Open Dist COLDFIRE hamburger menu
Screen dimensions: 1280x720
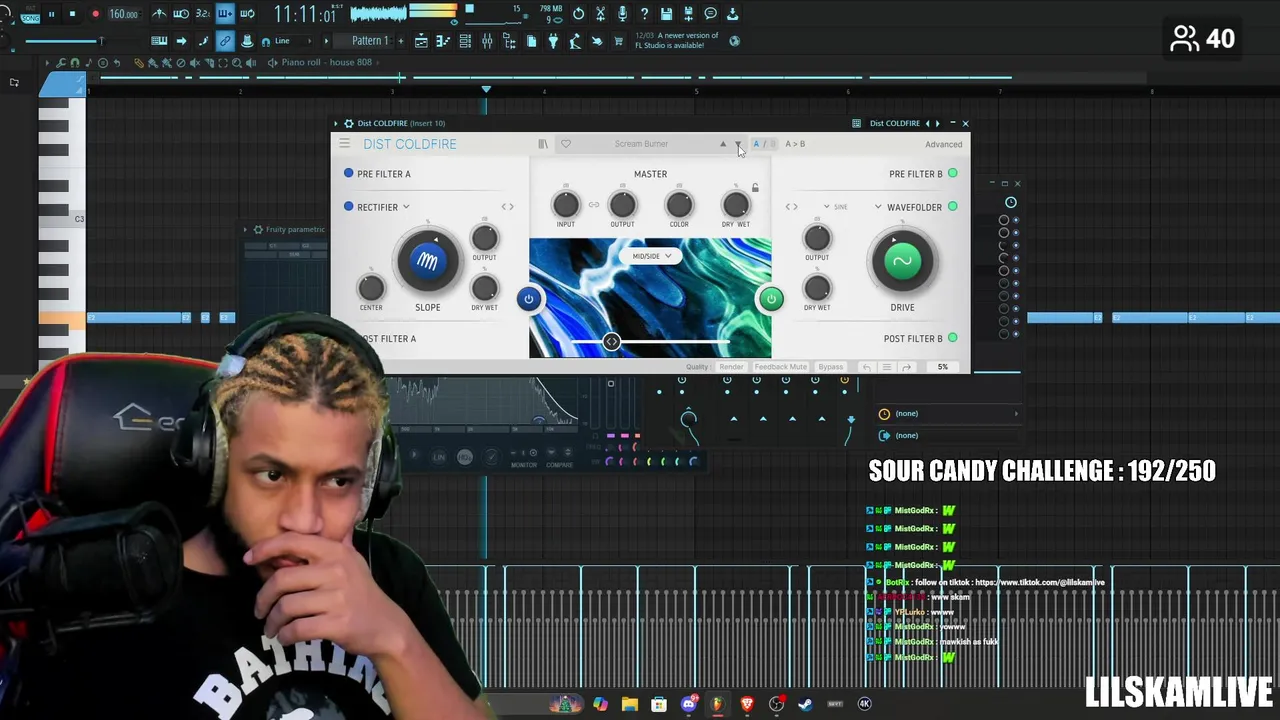344,144
